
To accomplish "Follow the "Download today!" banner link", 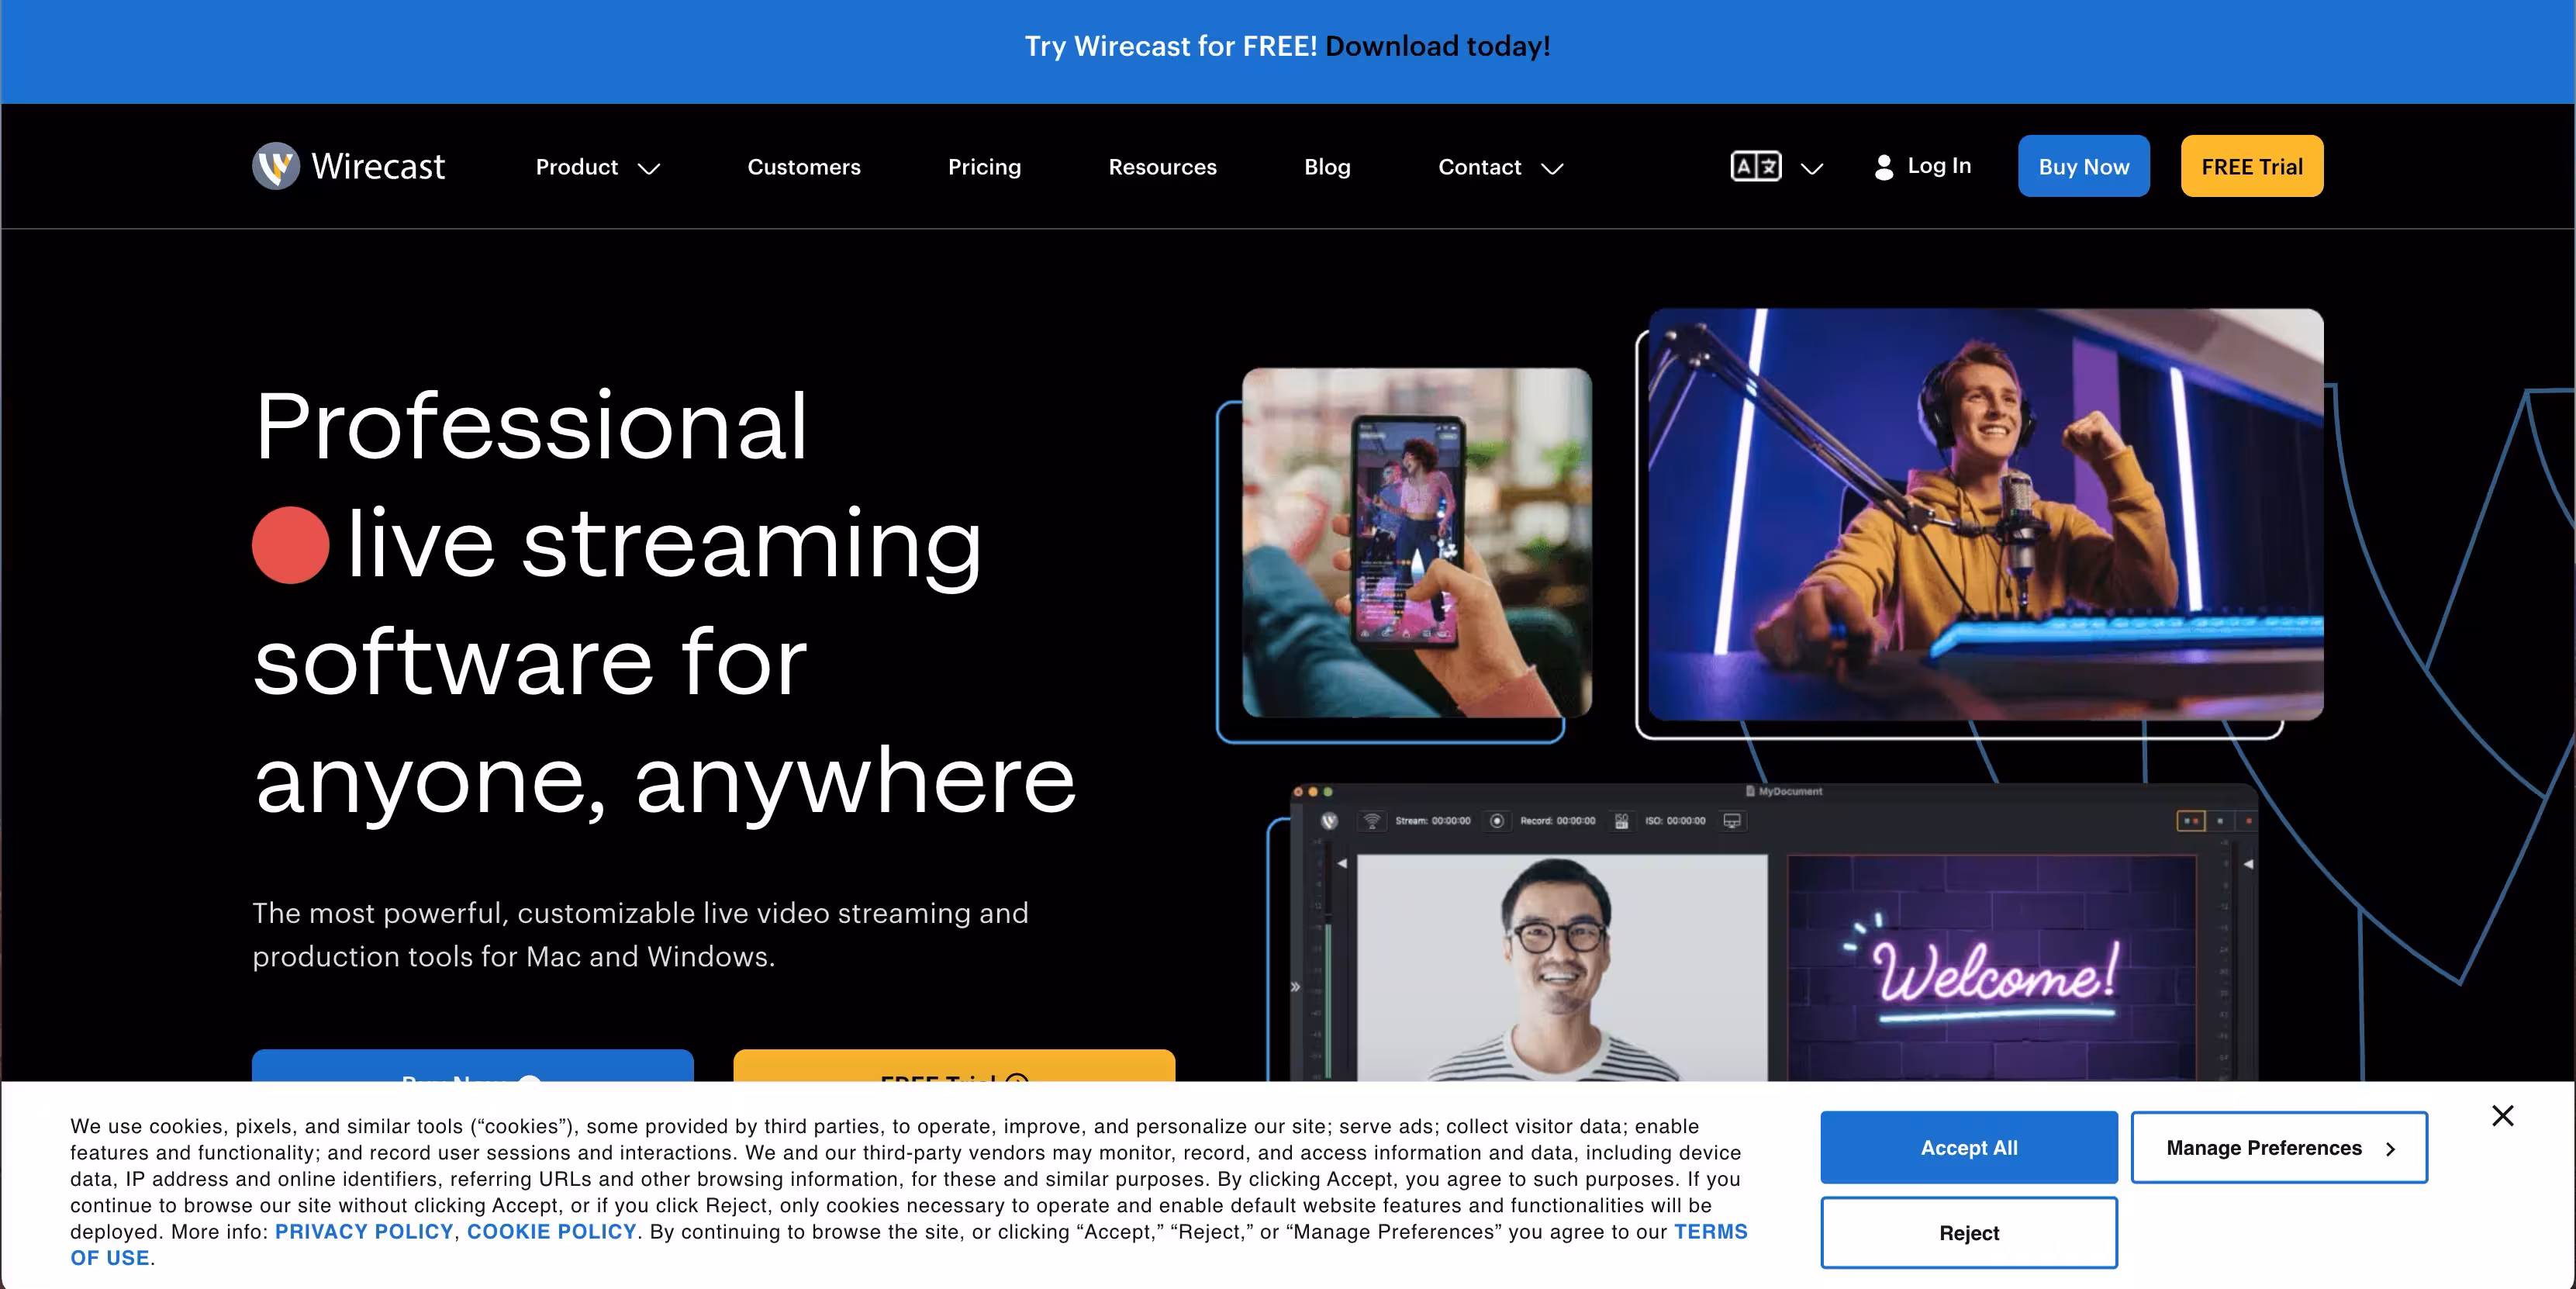I will 1437,46.
